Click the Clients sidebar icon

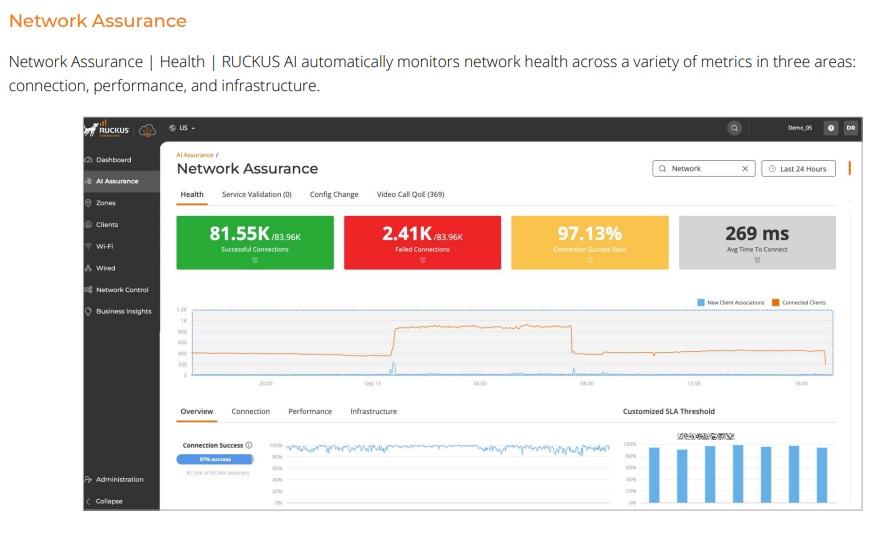[x=88, y=225]
